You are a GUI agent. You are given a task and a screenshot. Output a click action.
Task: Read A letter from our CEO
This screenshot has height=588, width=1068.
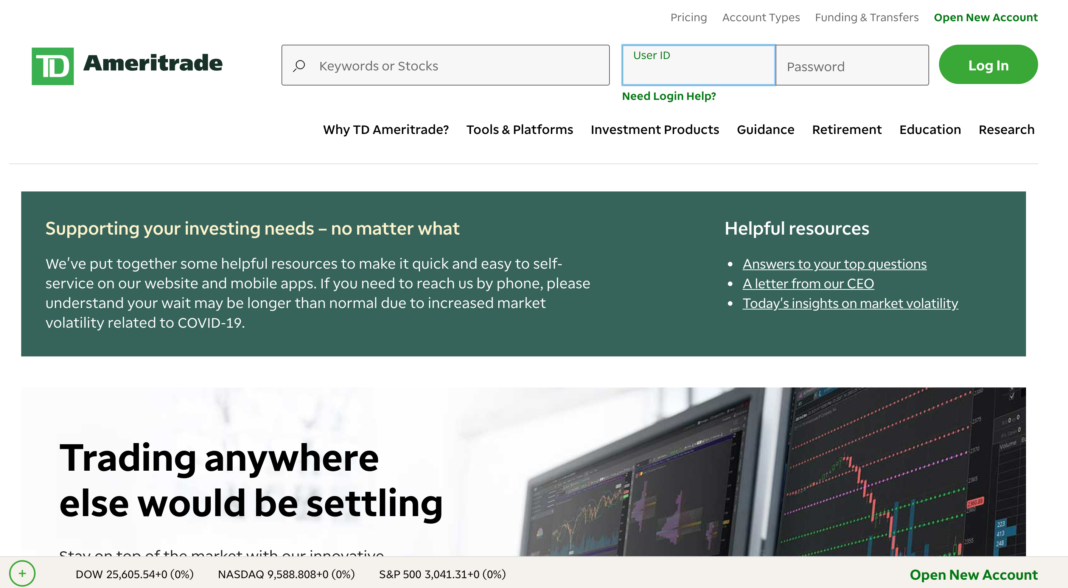807,283
